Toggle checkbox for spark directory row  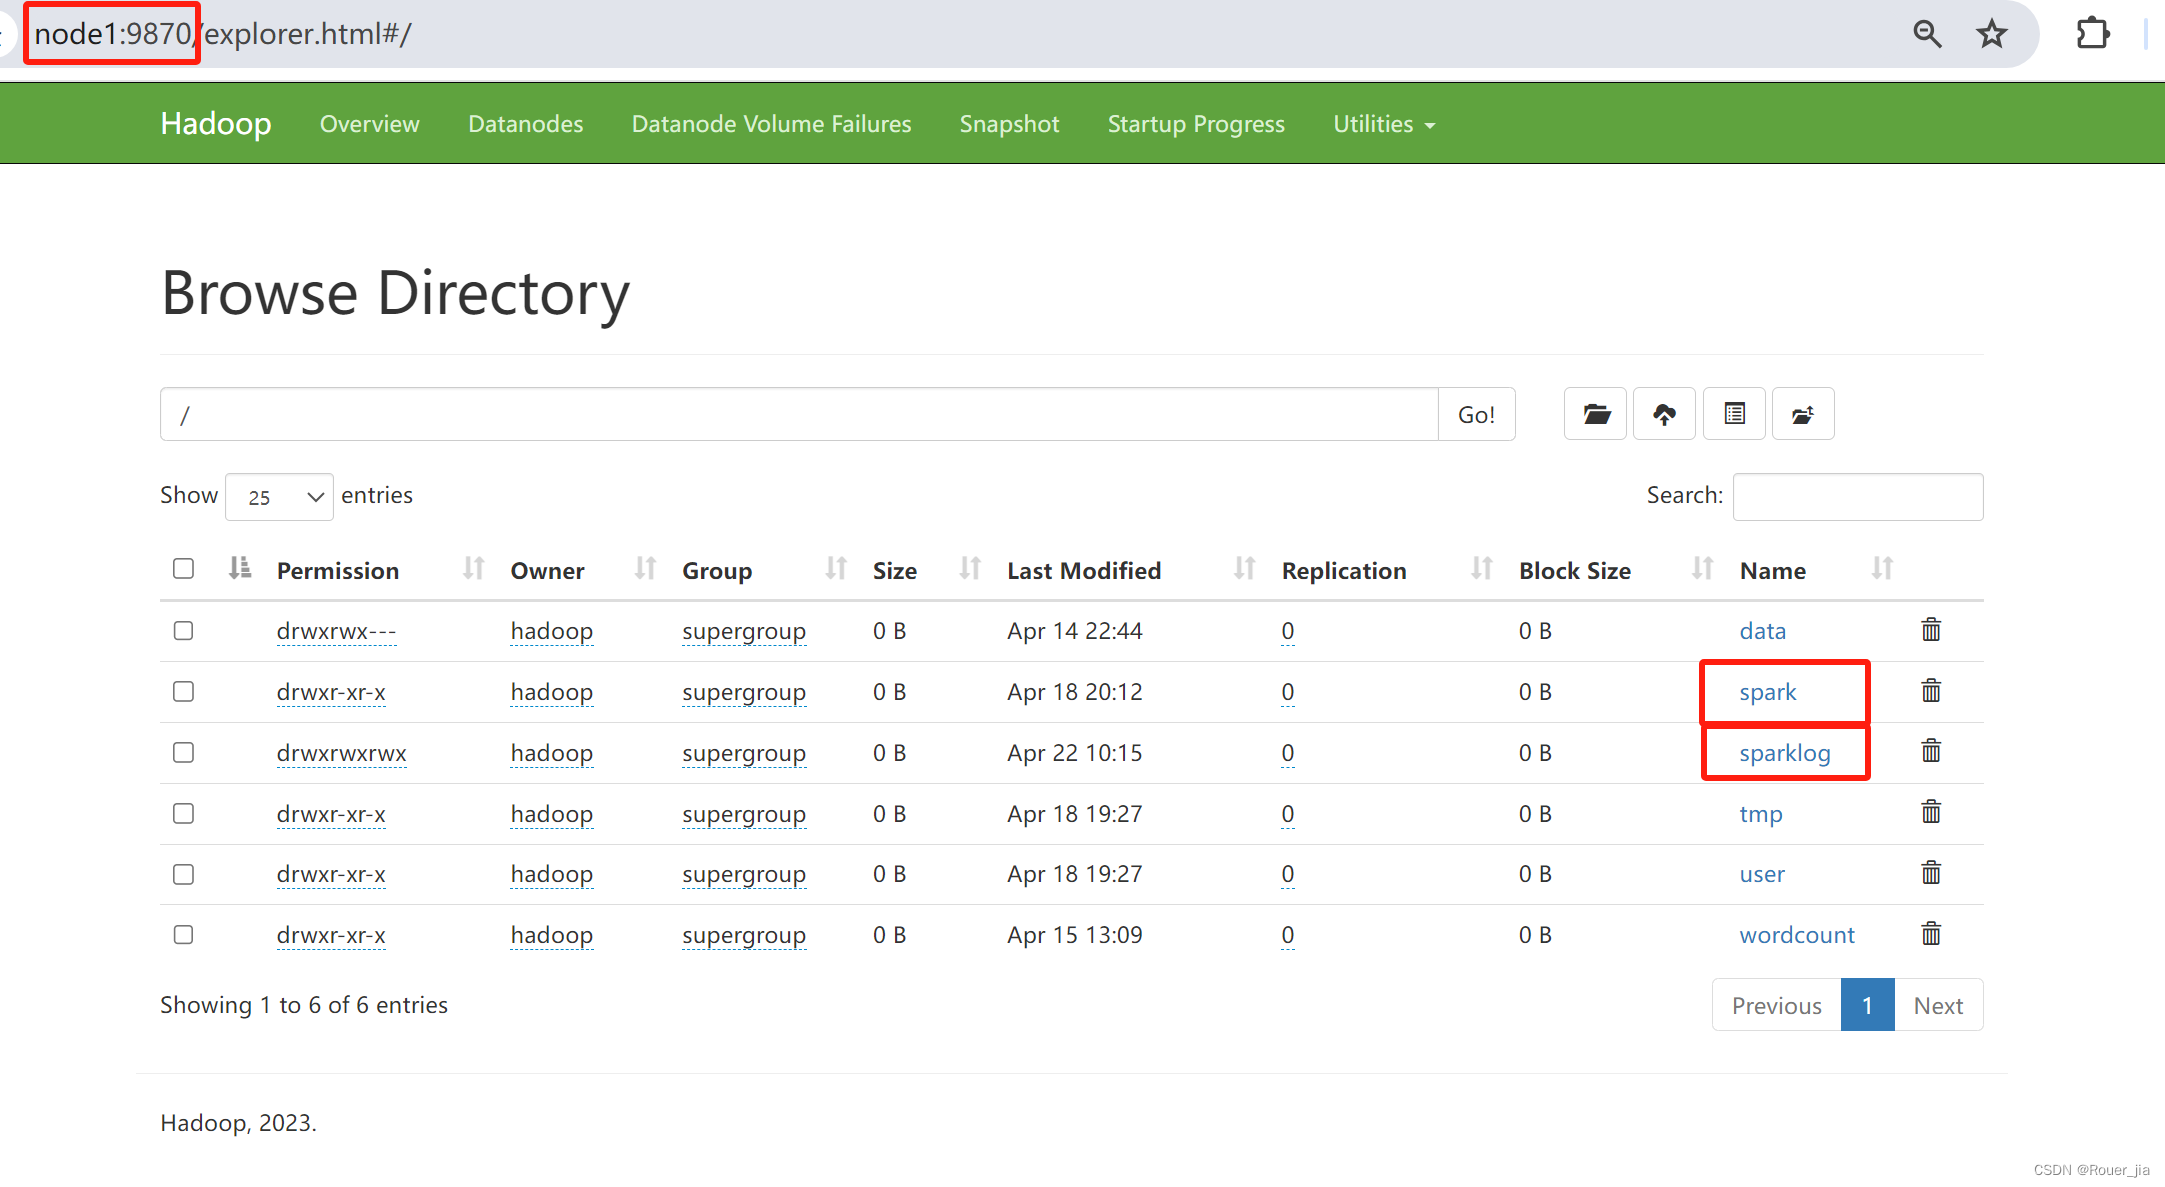[186, 690]
